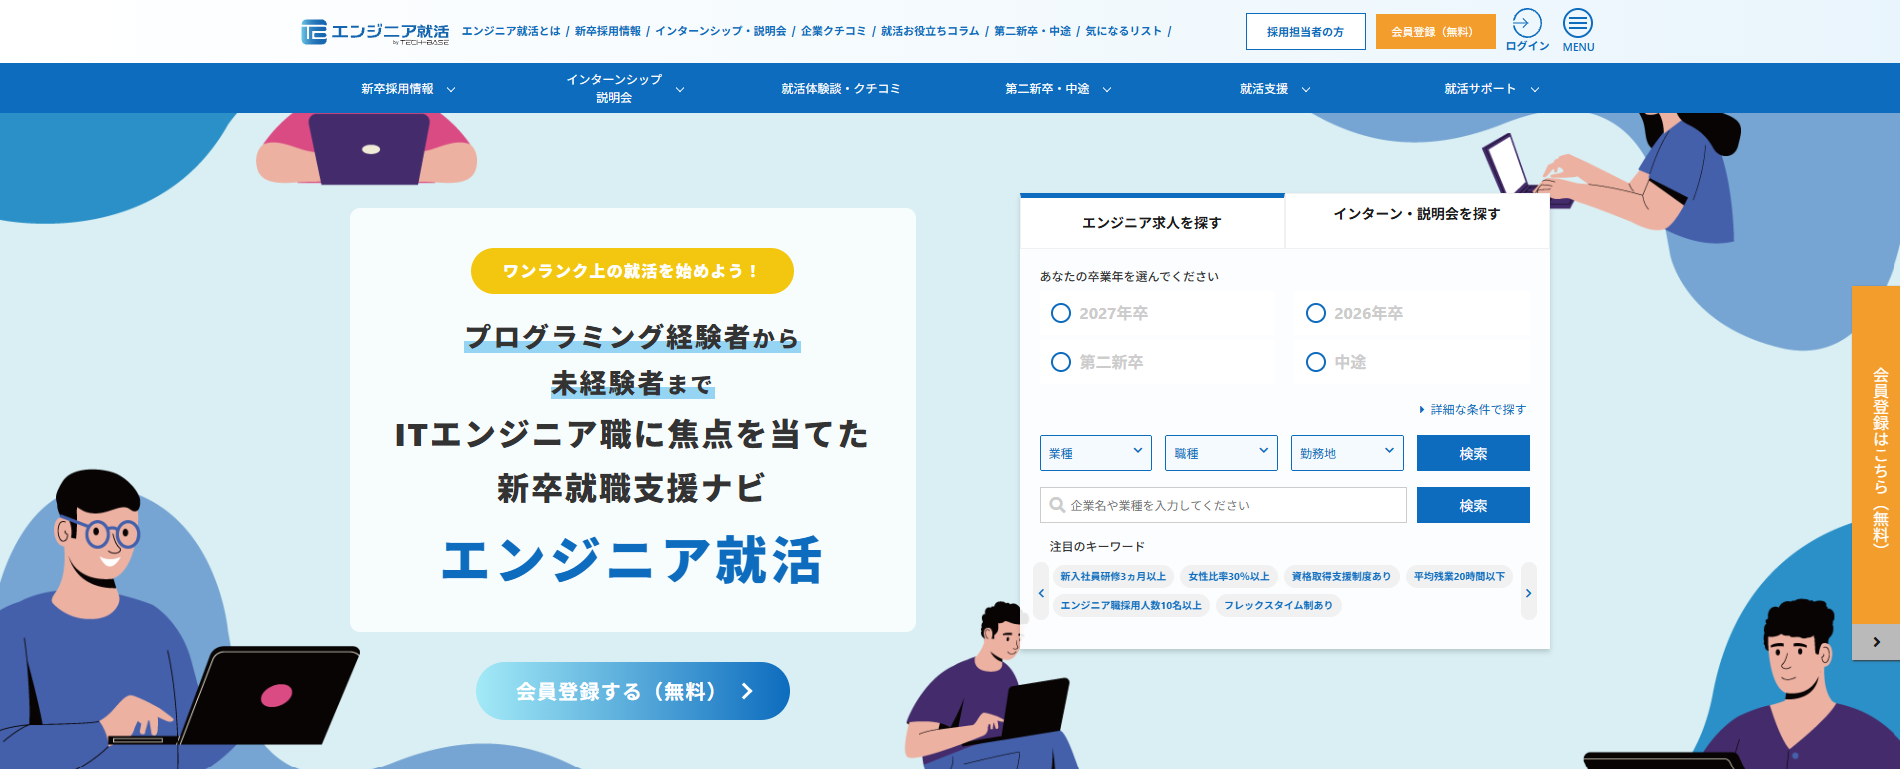The image size is (1900, 769).
Task: Click the chevron under the orange side banner
Action: (1876, 642)
